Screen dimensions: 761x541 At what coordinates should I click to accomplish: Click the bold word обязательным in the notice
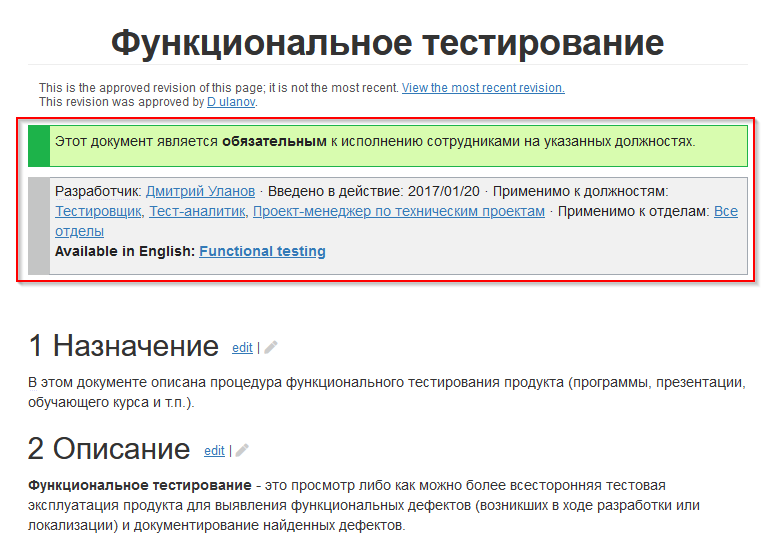click(x=274, y=142)
